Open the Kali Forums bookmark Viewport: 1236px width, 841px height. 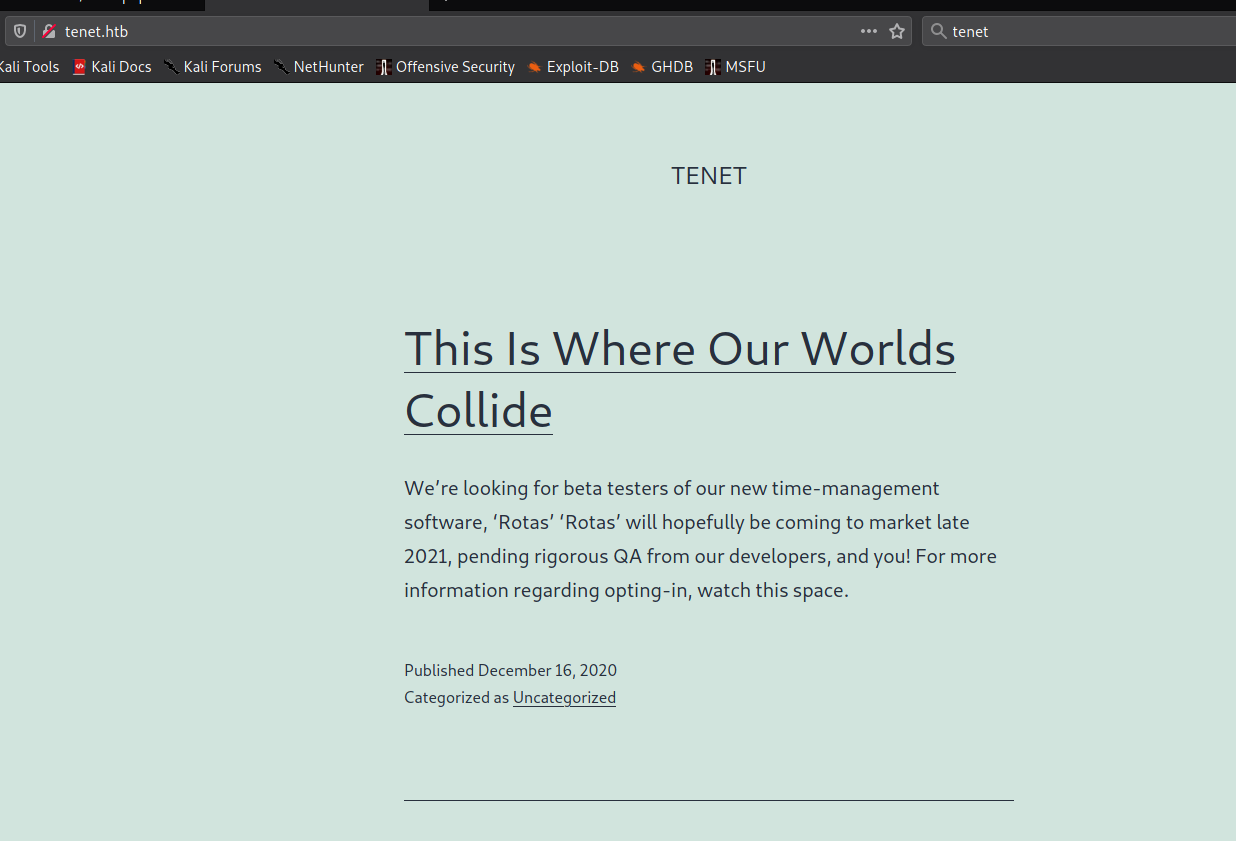[221, 66]
